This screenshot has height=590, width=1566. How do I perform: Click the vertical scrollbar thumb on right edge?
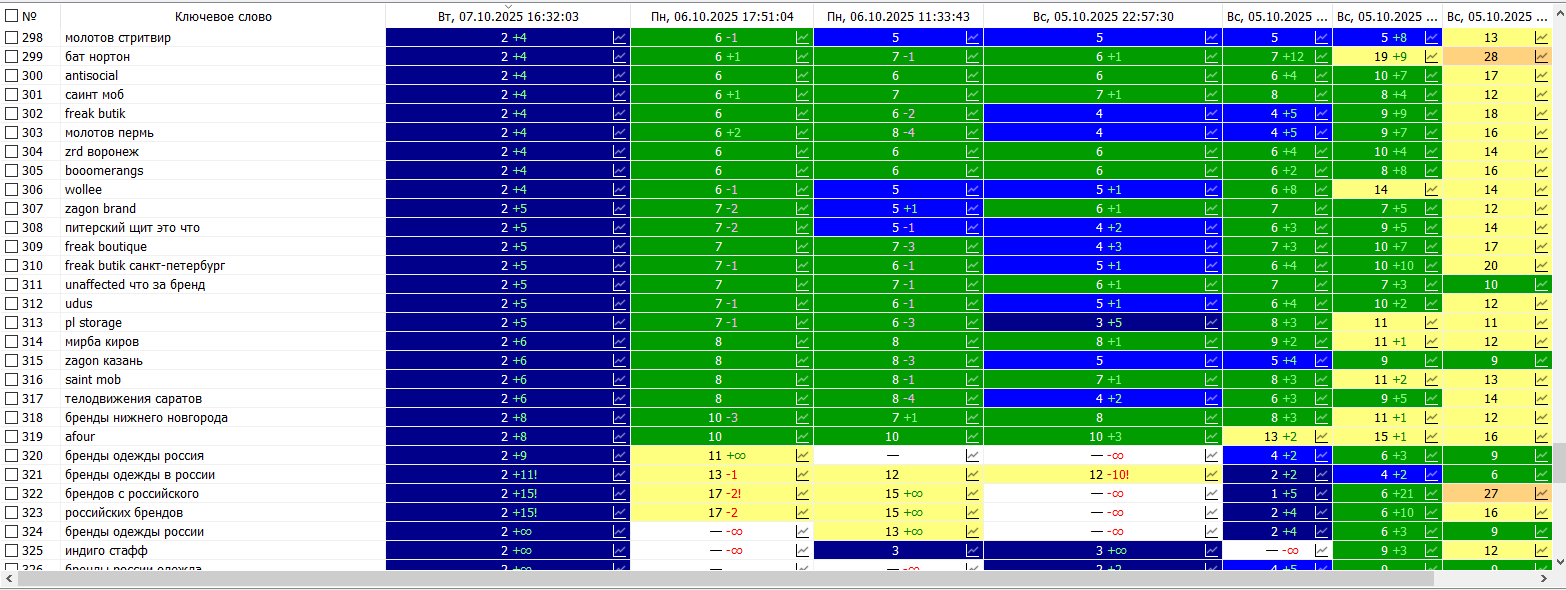(x=1558, y=462)
